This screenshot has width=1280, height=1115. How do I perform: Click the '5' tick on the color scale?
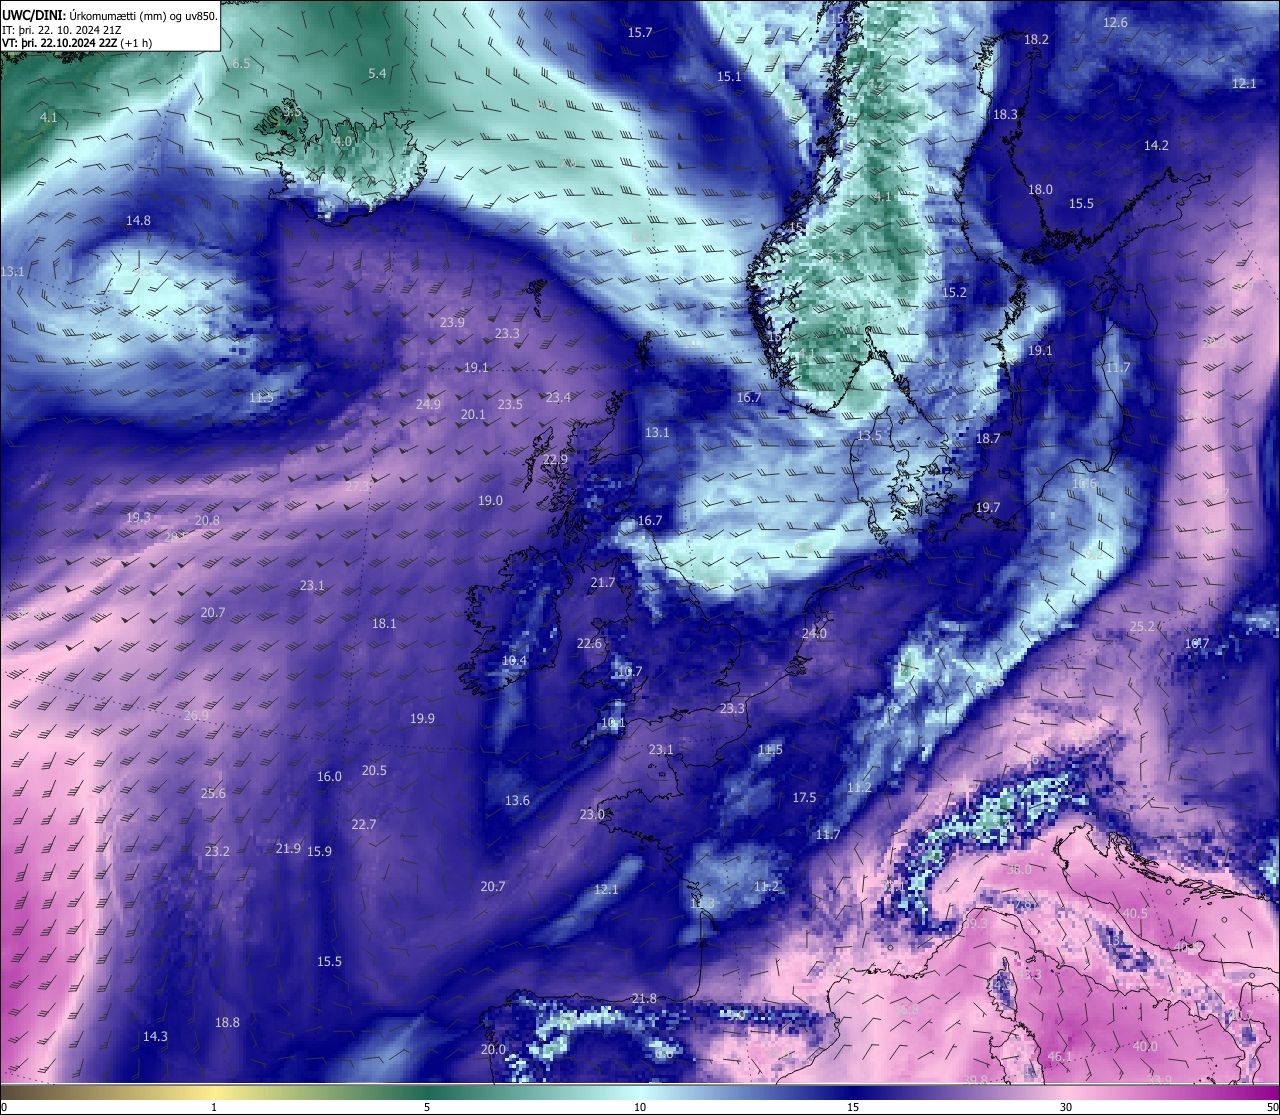coord(427,1107)
